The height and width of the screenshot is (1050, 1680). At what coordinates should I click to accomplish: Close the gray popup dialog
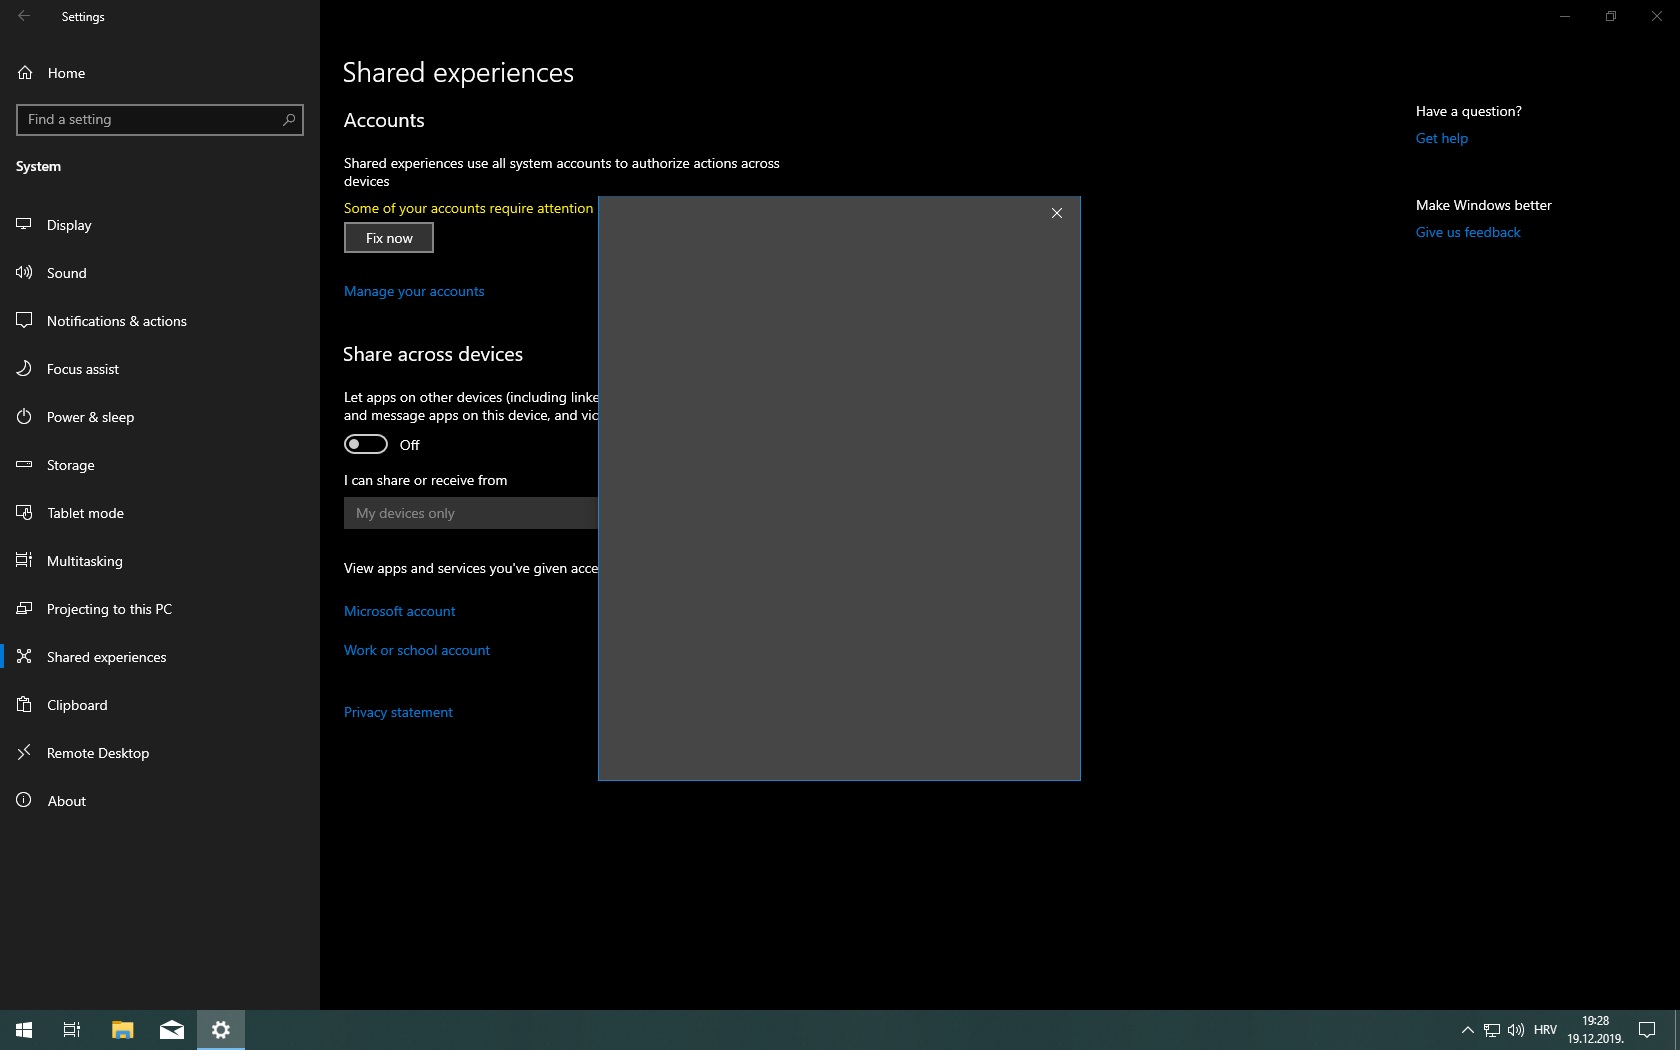[1057, 213]
